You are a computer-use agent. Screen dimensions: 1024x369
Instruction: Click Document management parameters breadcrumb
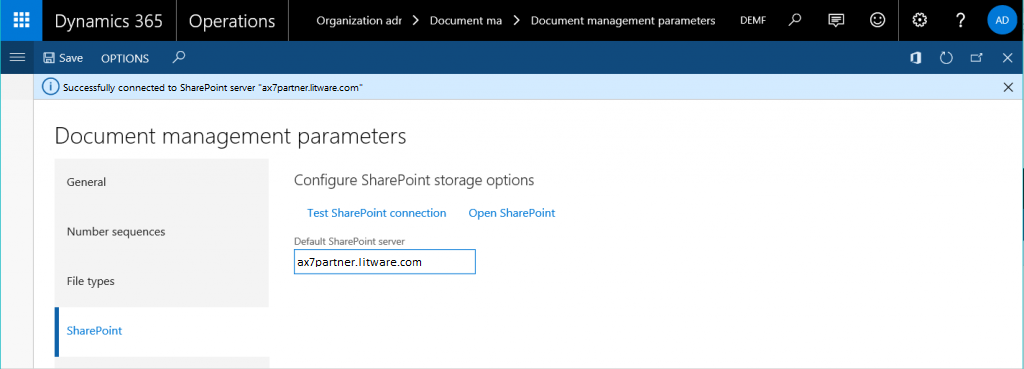pyautogui.click(x=623, y=20)
